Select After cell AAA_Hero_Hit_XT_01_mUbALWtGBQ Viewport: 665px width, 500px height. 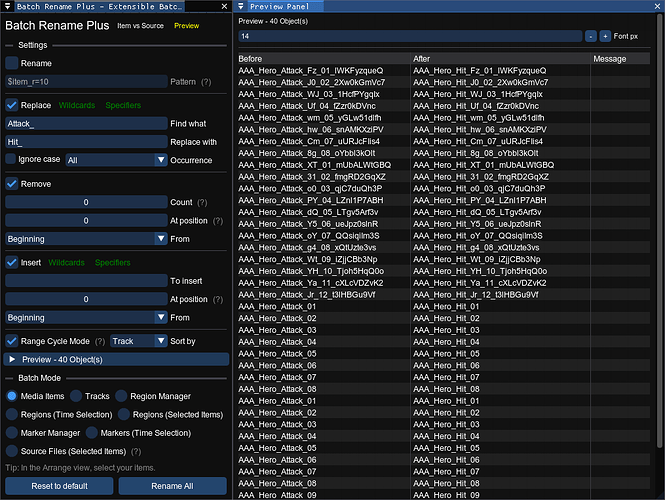483,165
